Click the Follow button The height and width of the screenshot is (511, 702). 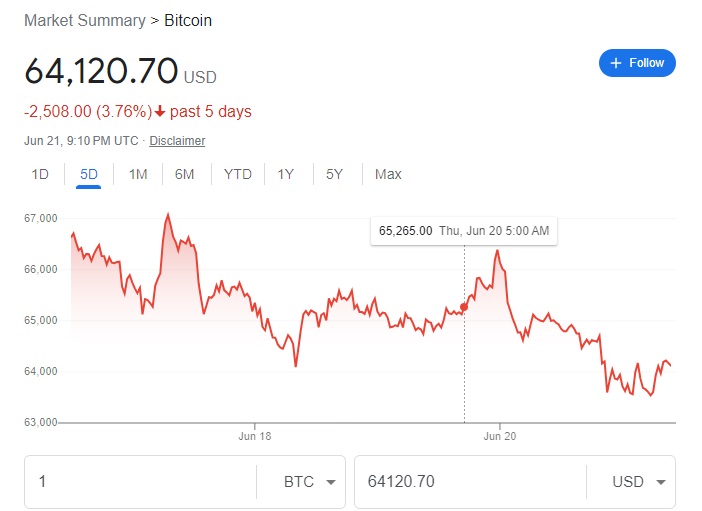[x=637, y=63]
